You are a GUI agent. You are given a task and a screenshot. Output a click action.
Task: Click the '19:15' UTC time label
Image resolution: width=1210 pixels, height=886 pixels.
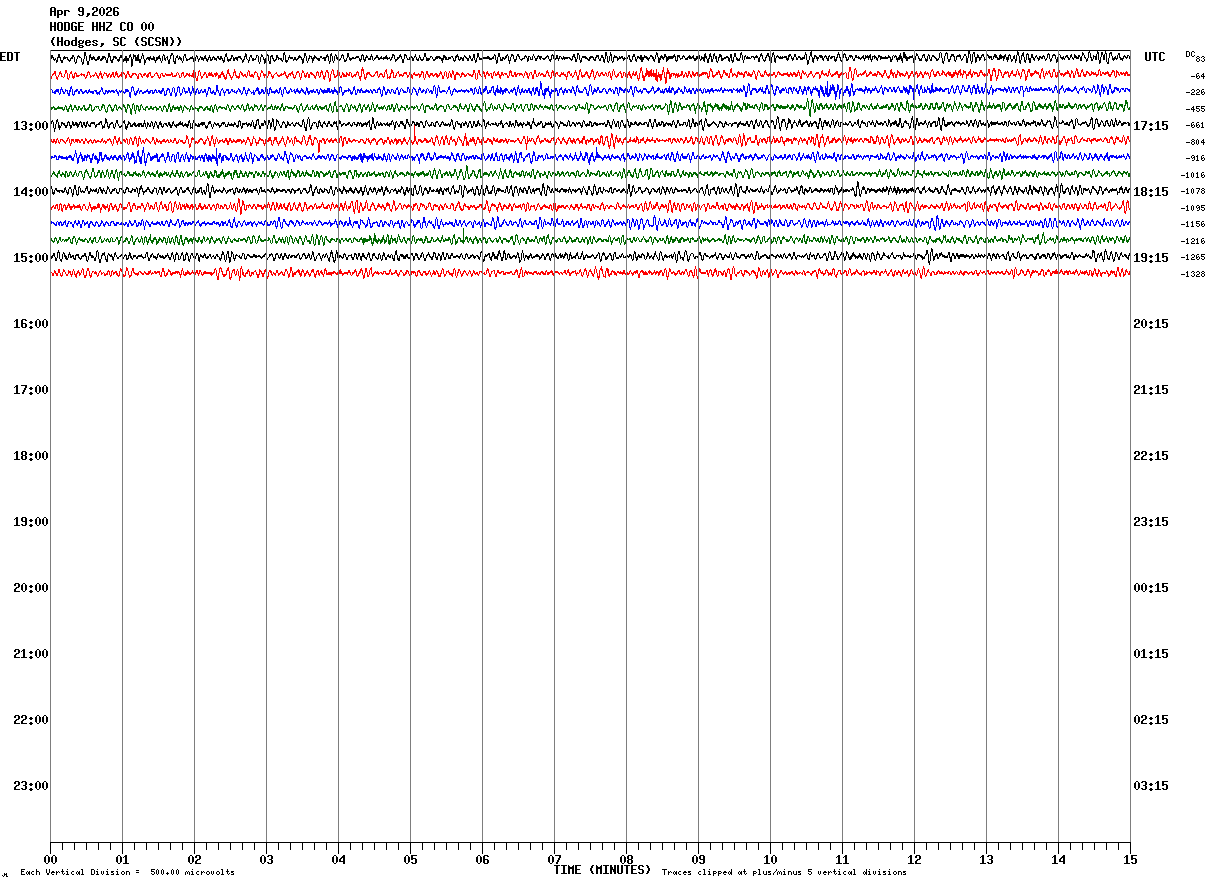(x=1151, y=258)
